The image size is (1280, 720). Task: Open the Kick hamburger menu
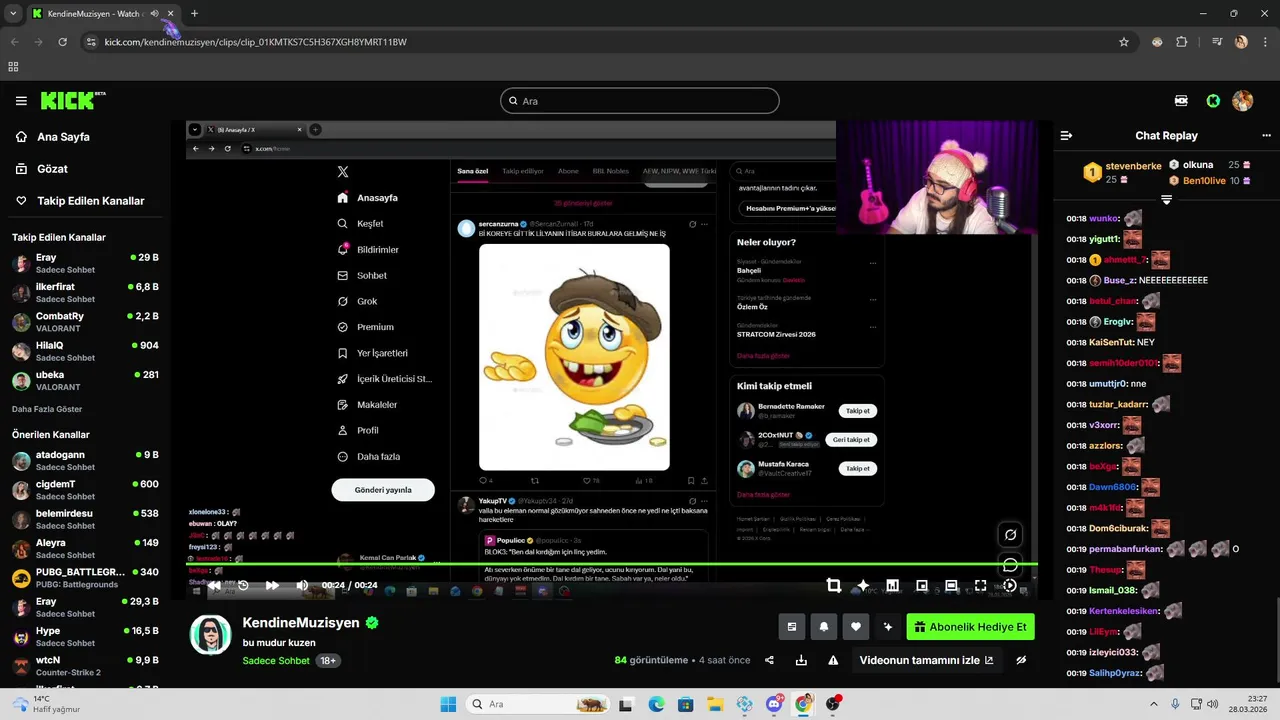coord(21,101)
